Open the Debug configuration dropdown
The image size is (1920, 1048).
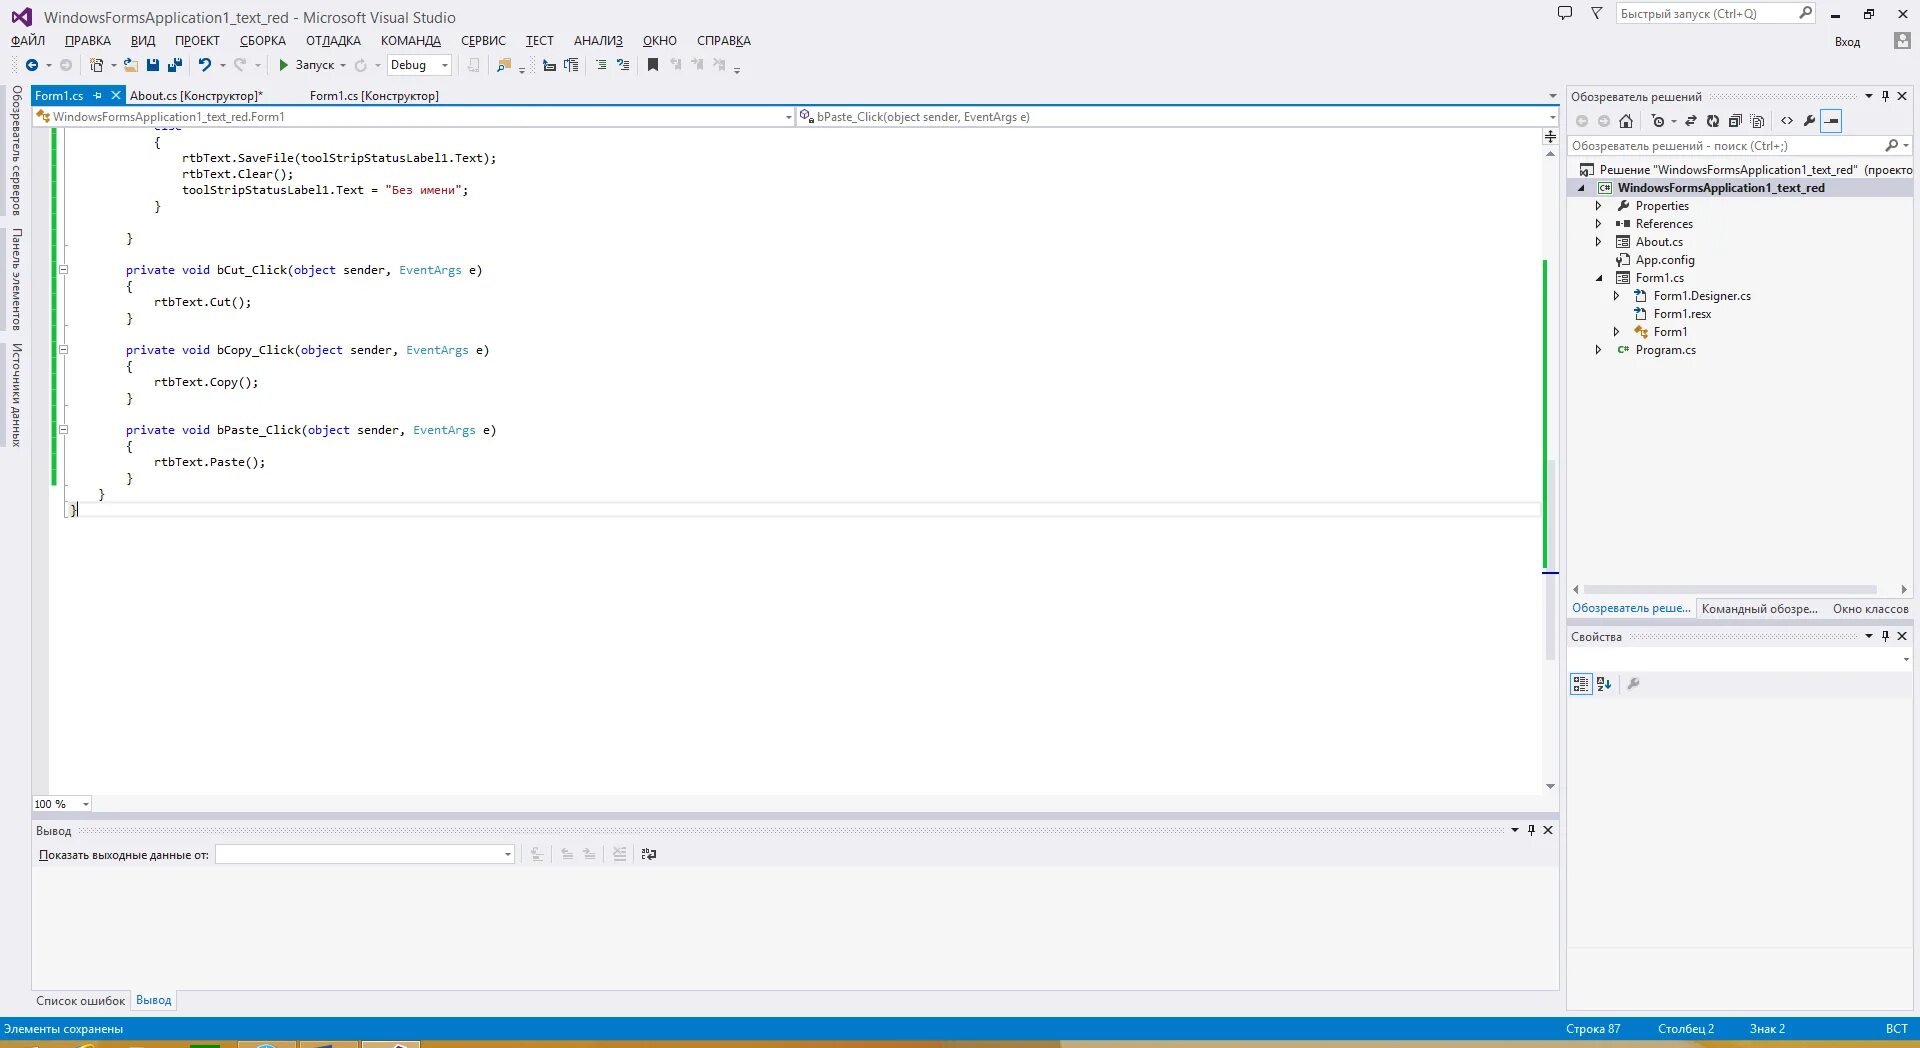[443, 65]
